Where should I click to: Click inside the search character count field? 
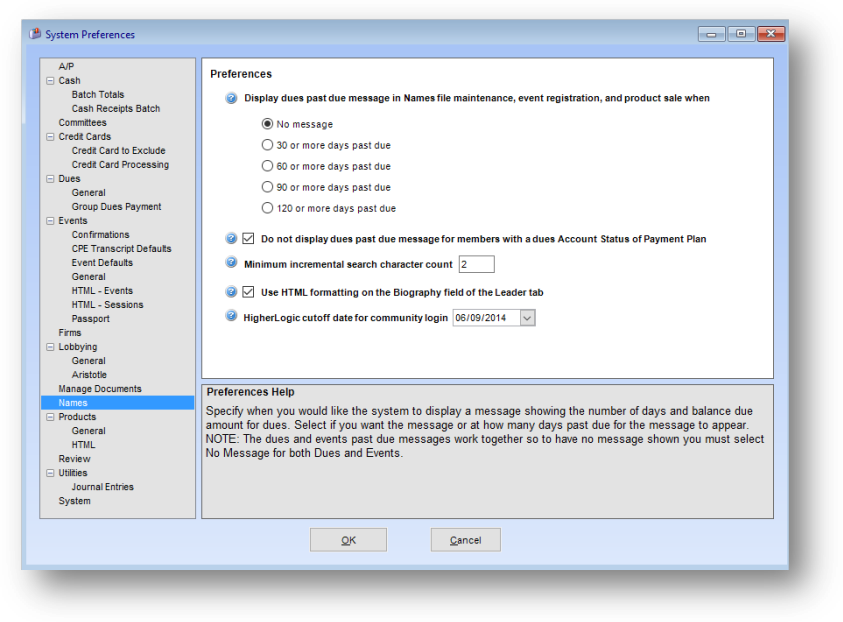coord(476,264)
